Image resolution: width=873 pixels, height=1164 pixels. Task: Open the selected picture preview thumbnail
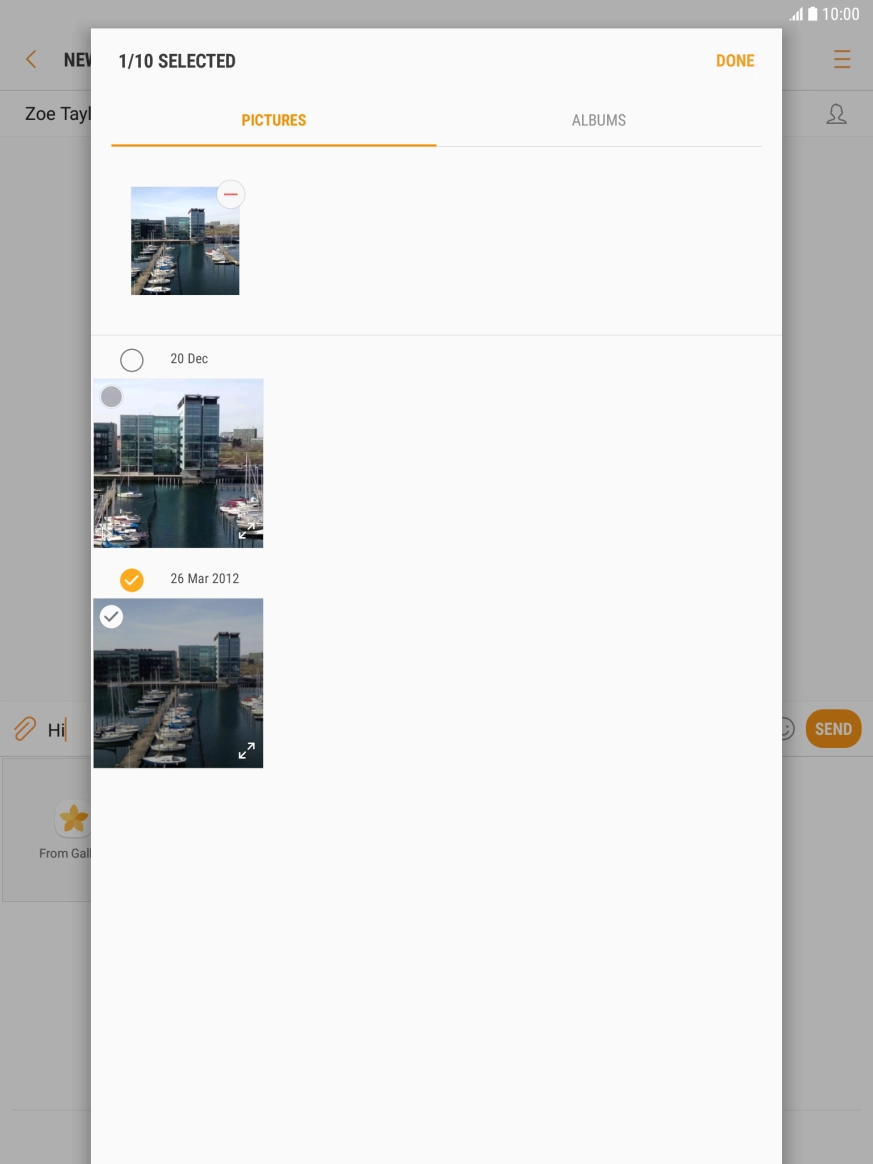(184, 241)
